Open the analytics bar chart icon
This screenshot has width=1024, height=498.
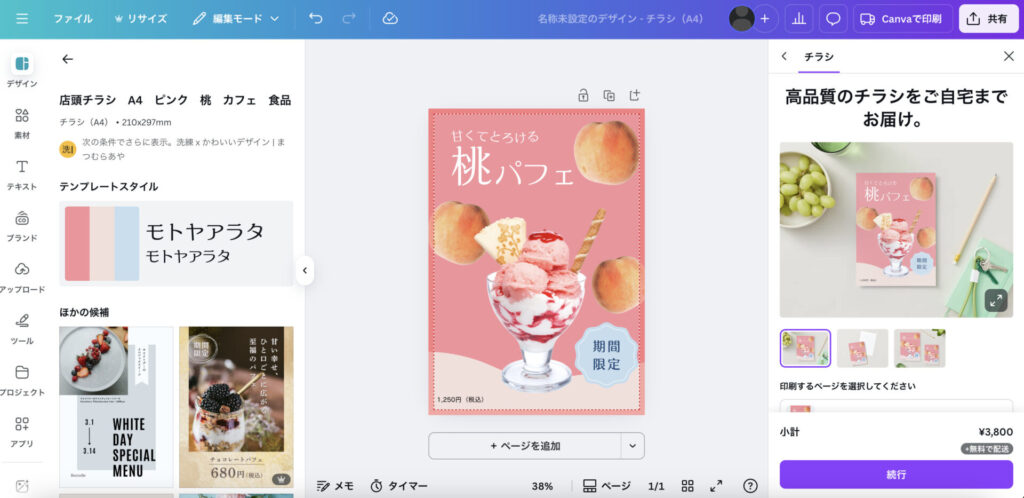point(799,18)
